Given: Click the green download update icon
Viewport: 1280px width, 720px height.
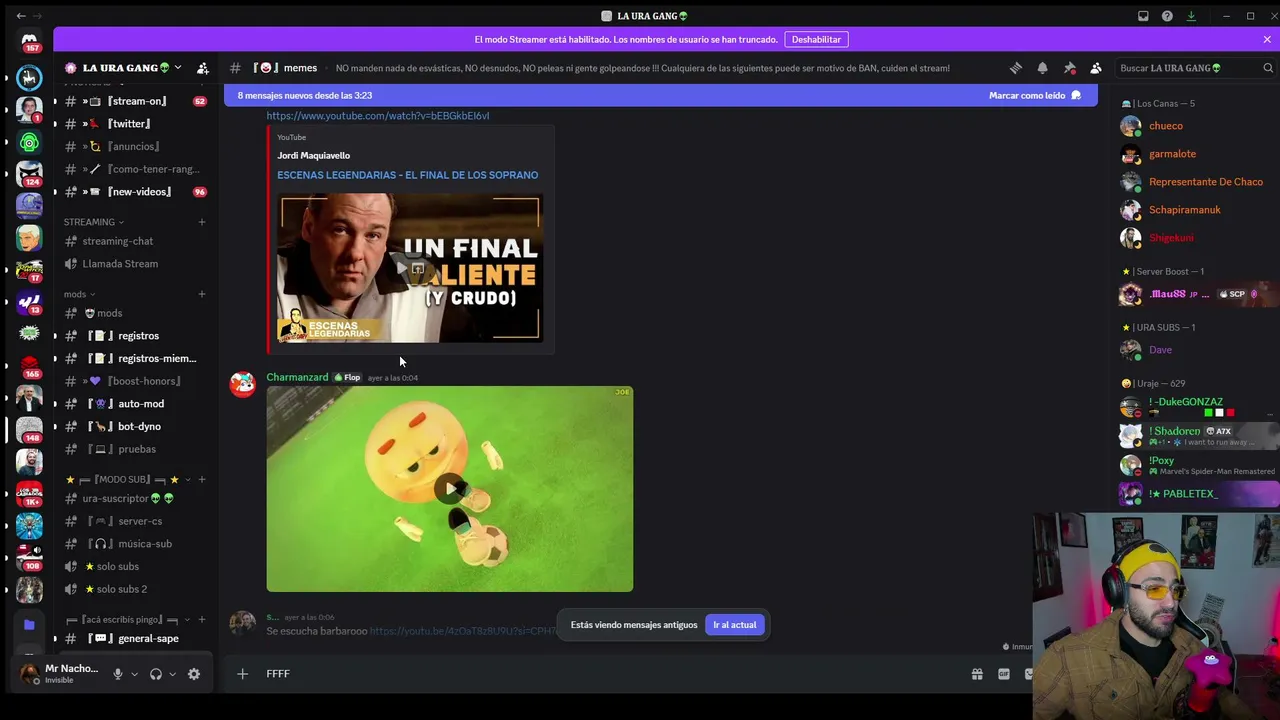Looking at the screenshot, I should 1191,16.
